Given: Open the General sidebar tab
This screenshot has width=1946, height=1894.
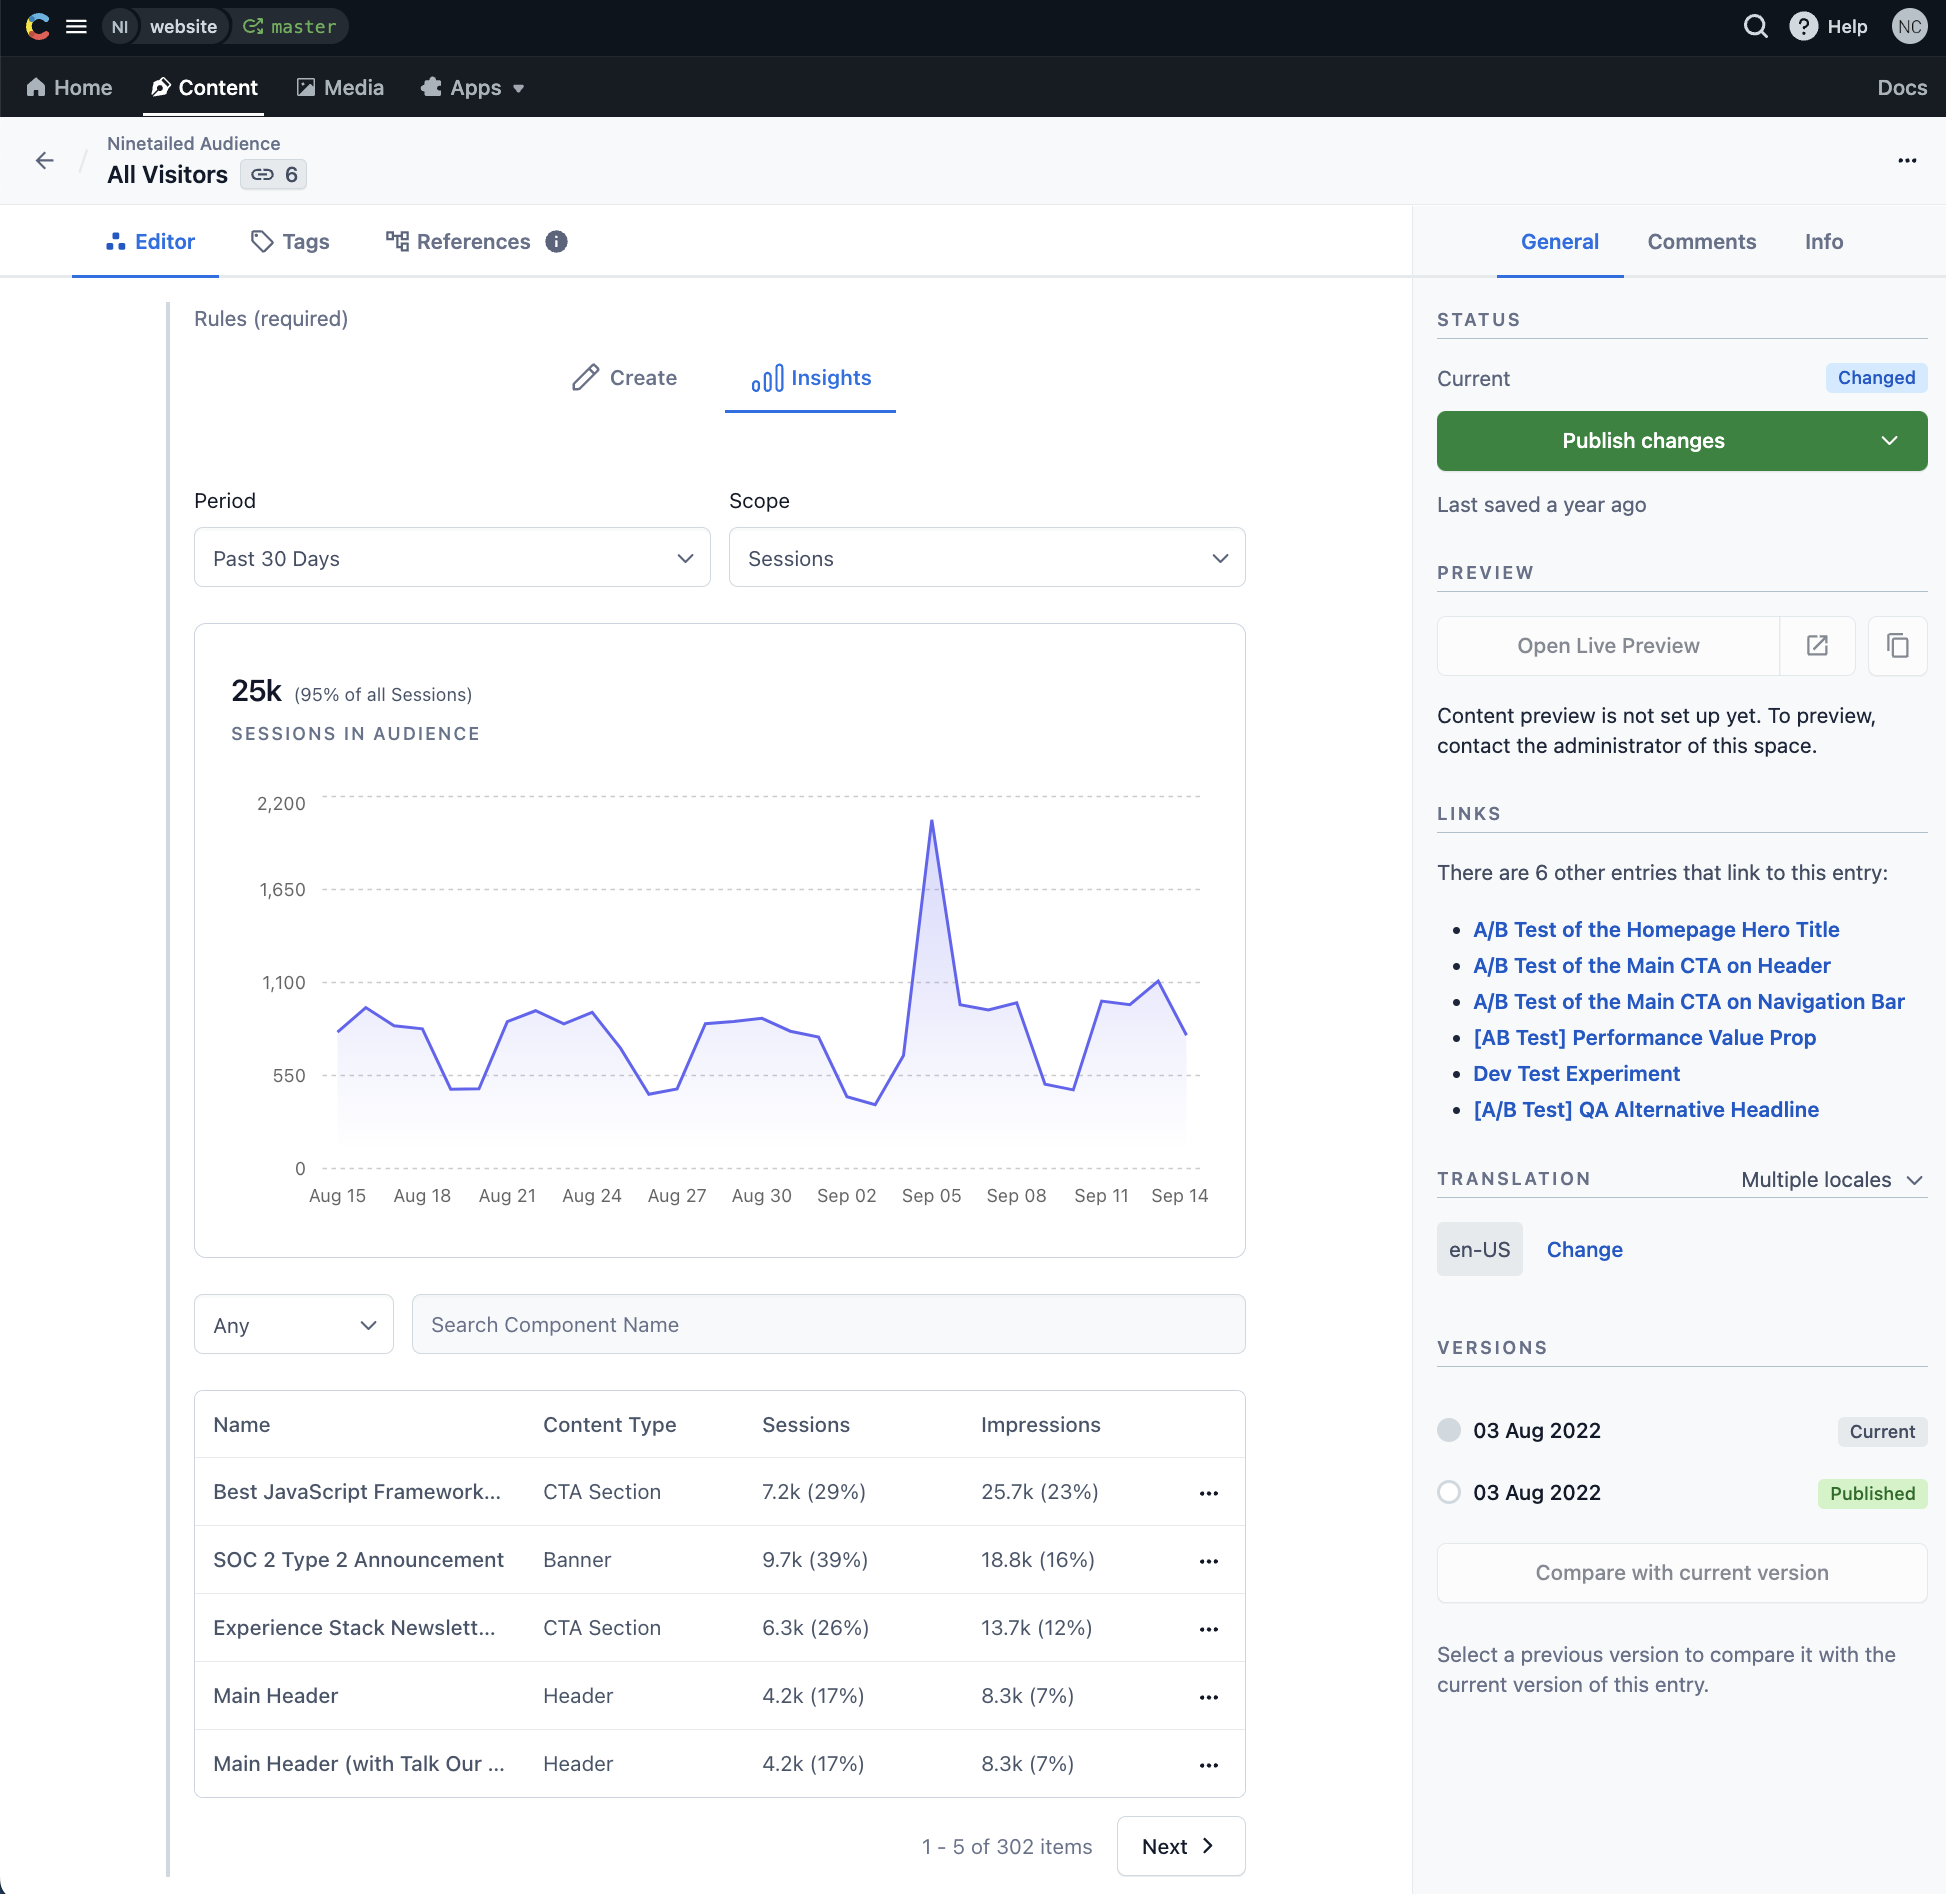Looking at the screenshot, I should pyautogui.click(x=1560, y=242).
